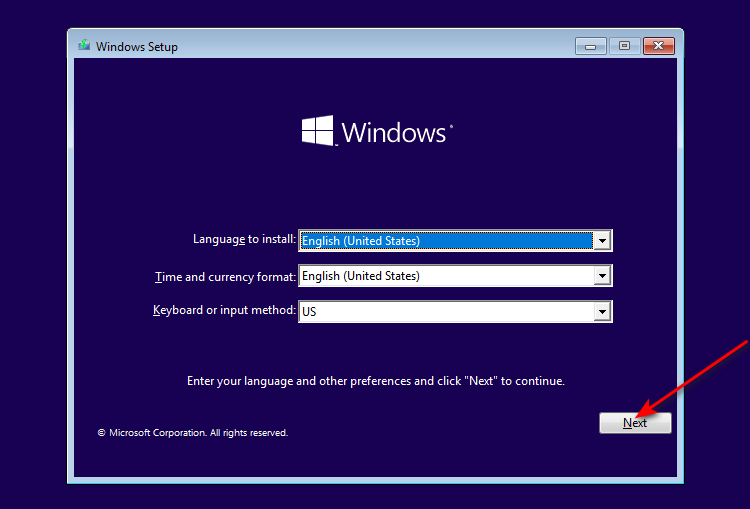Image resolution: width=750 pixels, height=509 pixels.
Task: Click the 'Time and currency format:' label
Action: coord(225,277)
